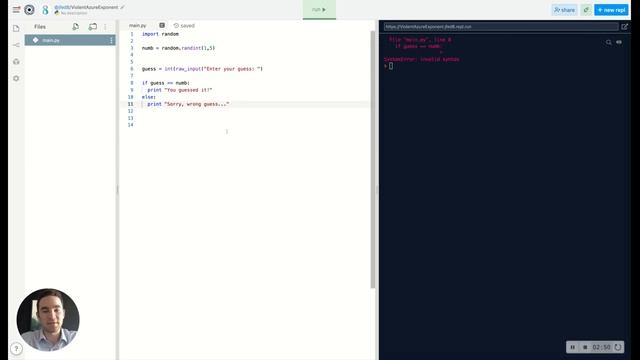Open main.py row three-dot menu
This screenshot has width=640, height=360.
111,40
